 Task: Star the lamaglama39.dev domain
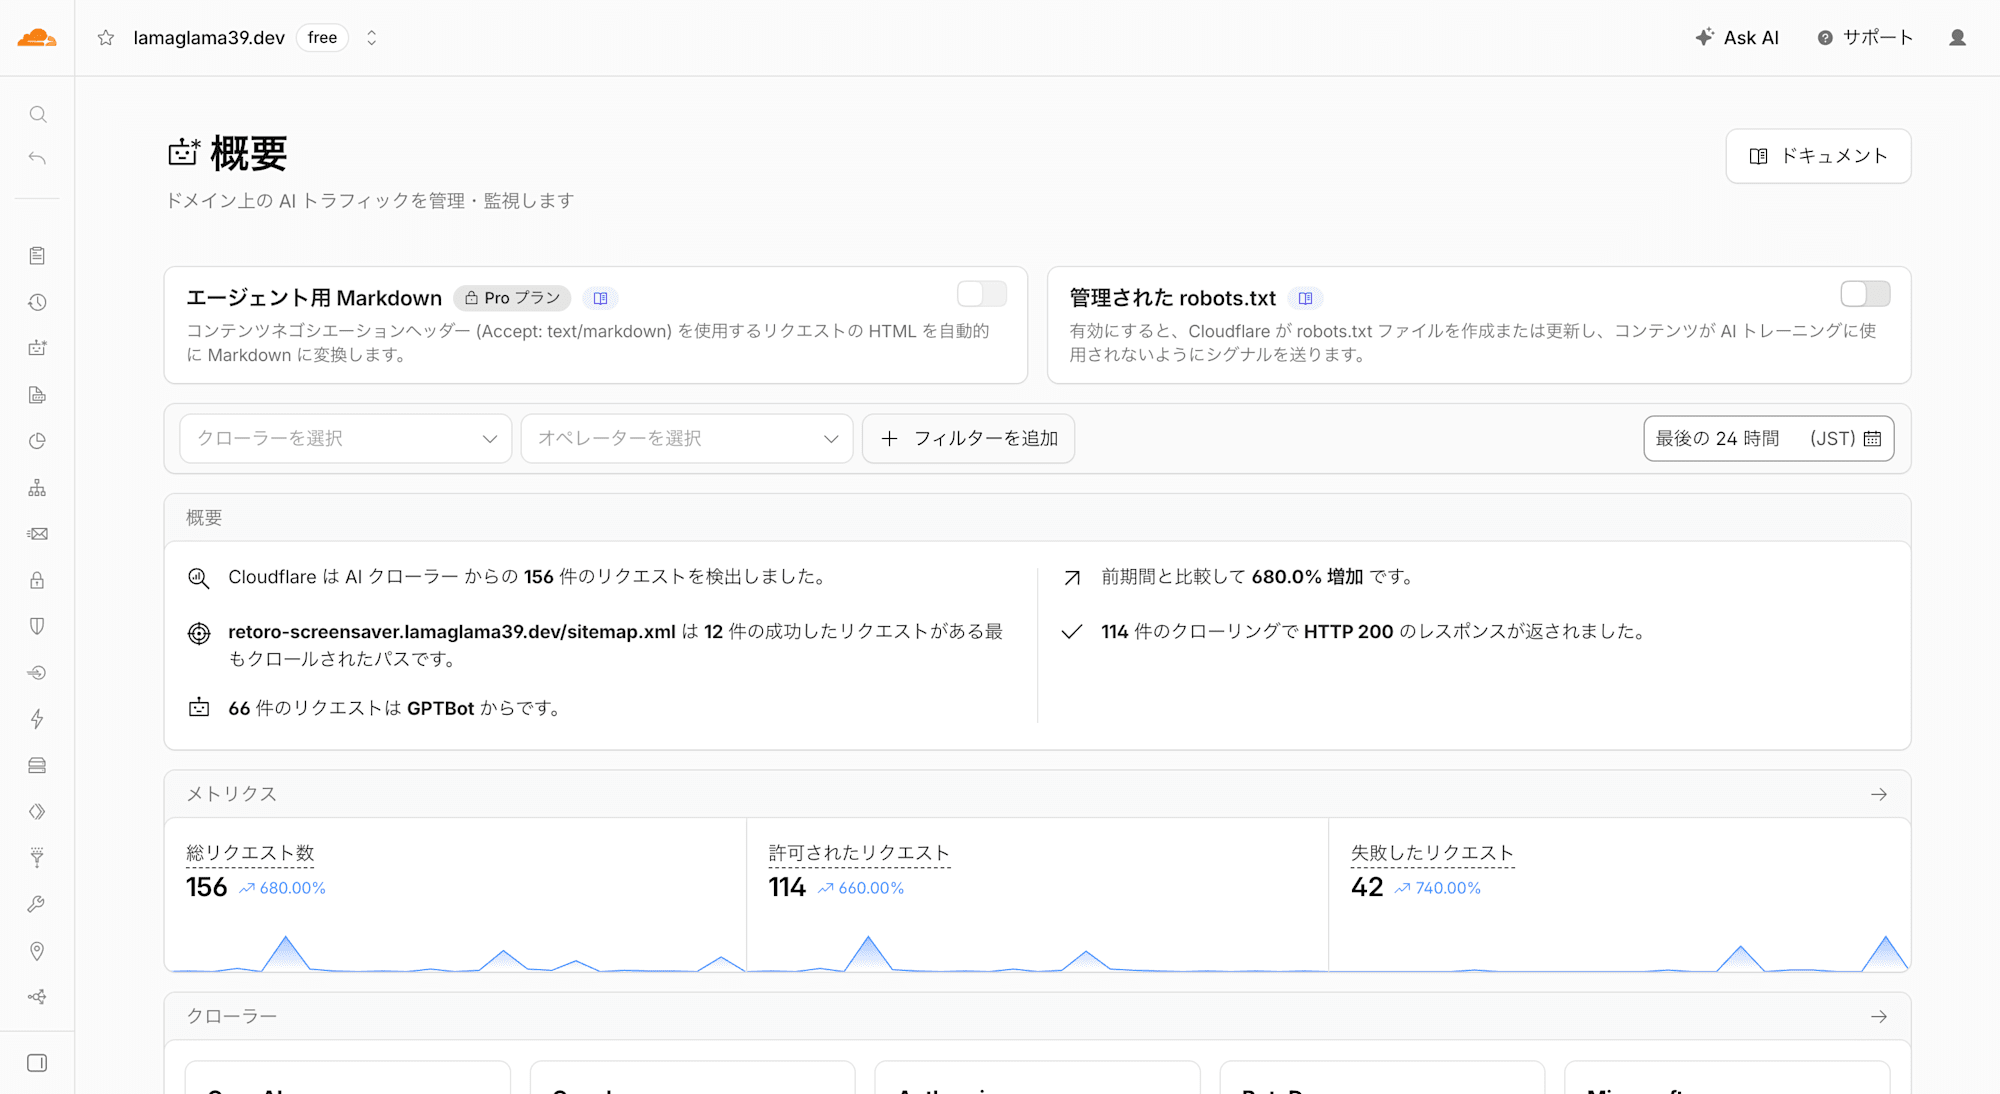[x=106, y=38]
